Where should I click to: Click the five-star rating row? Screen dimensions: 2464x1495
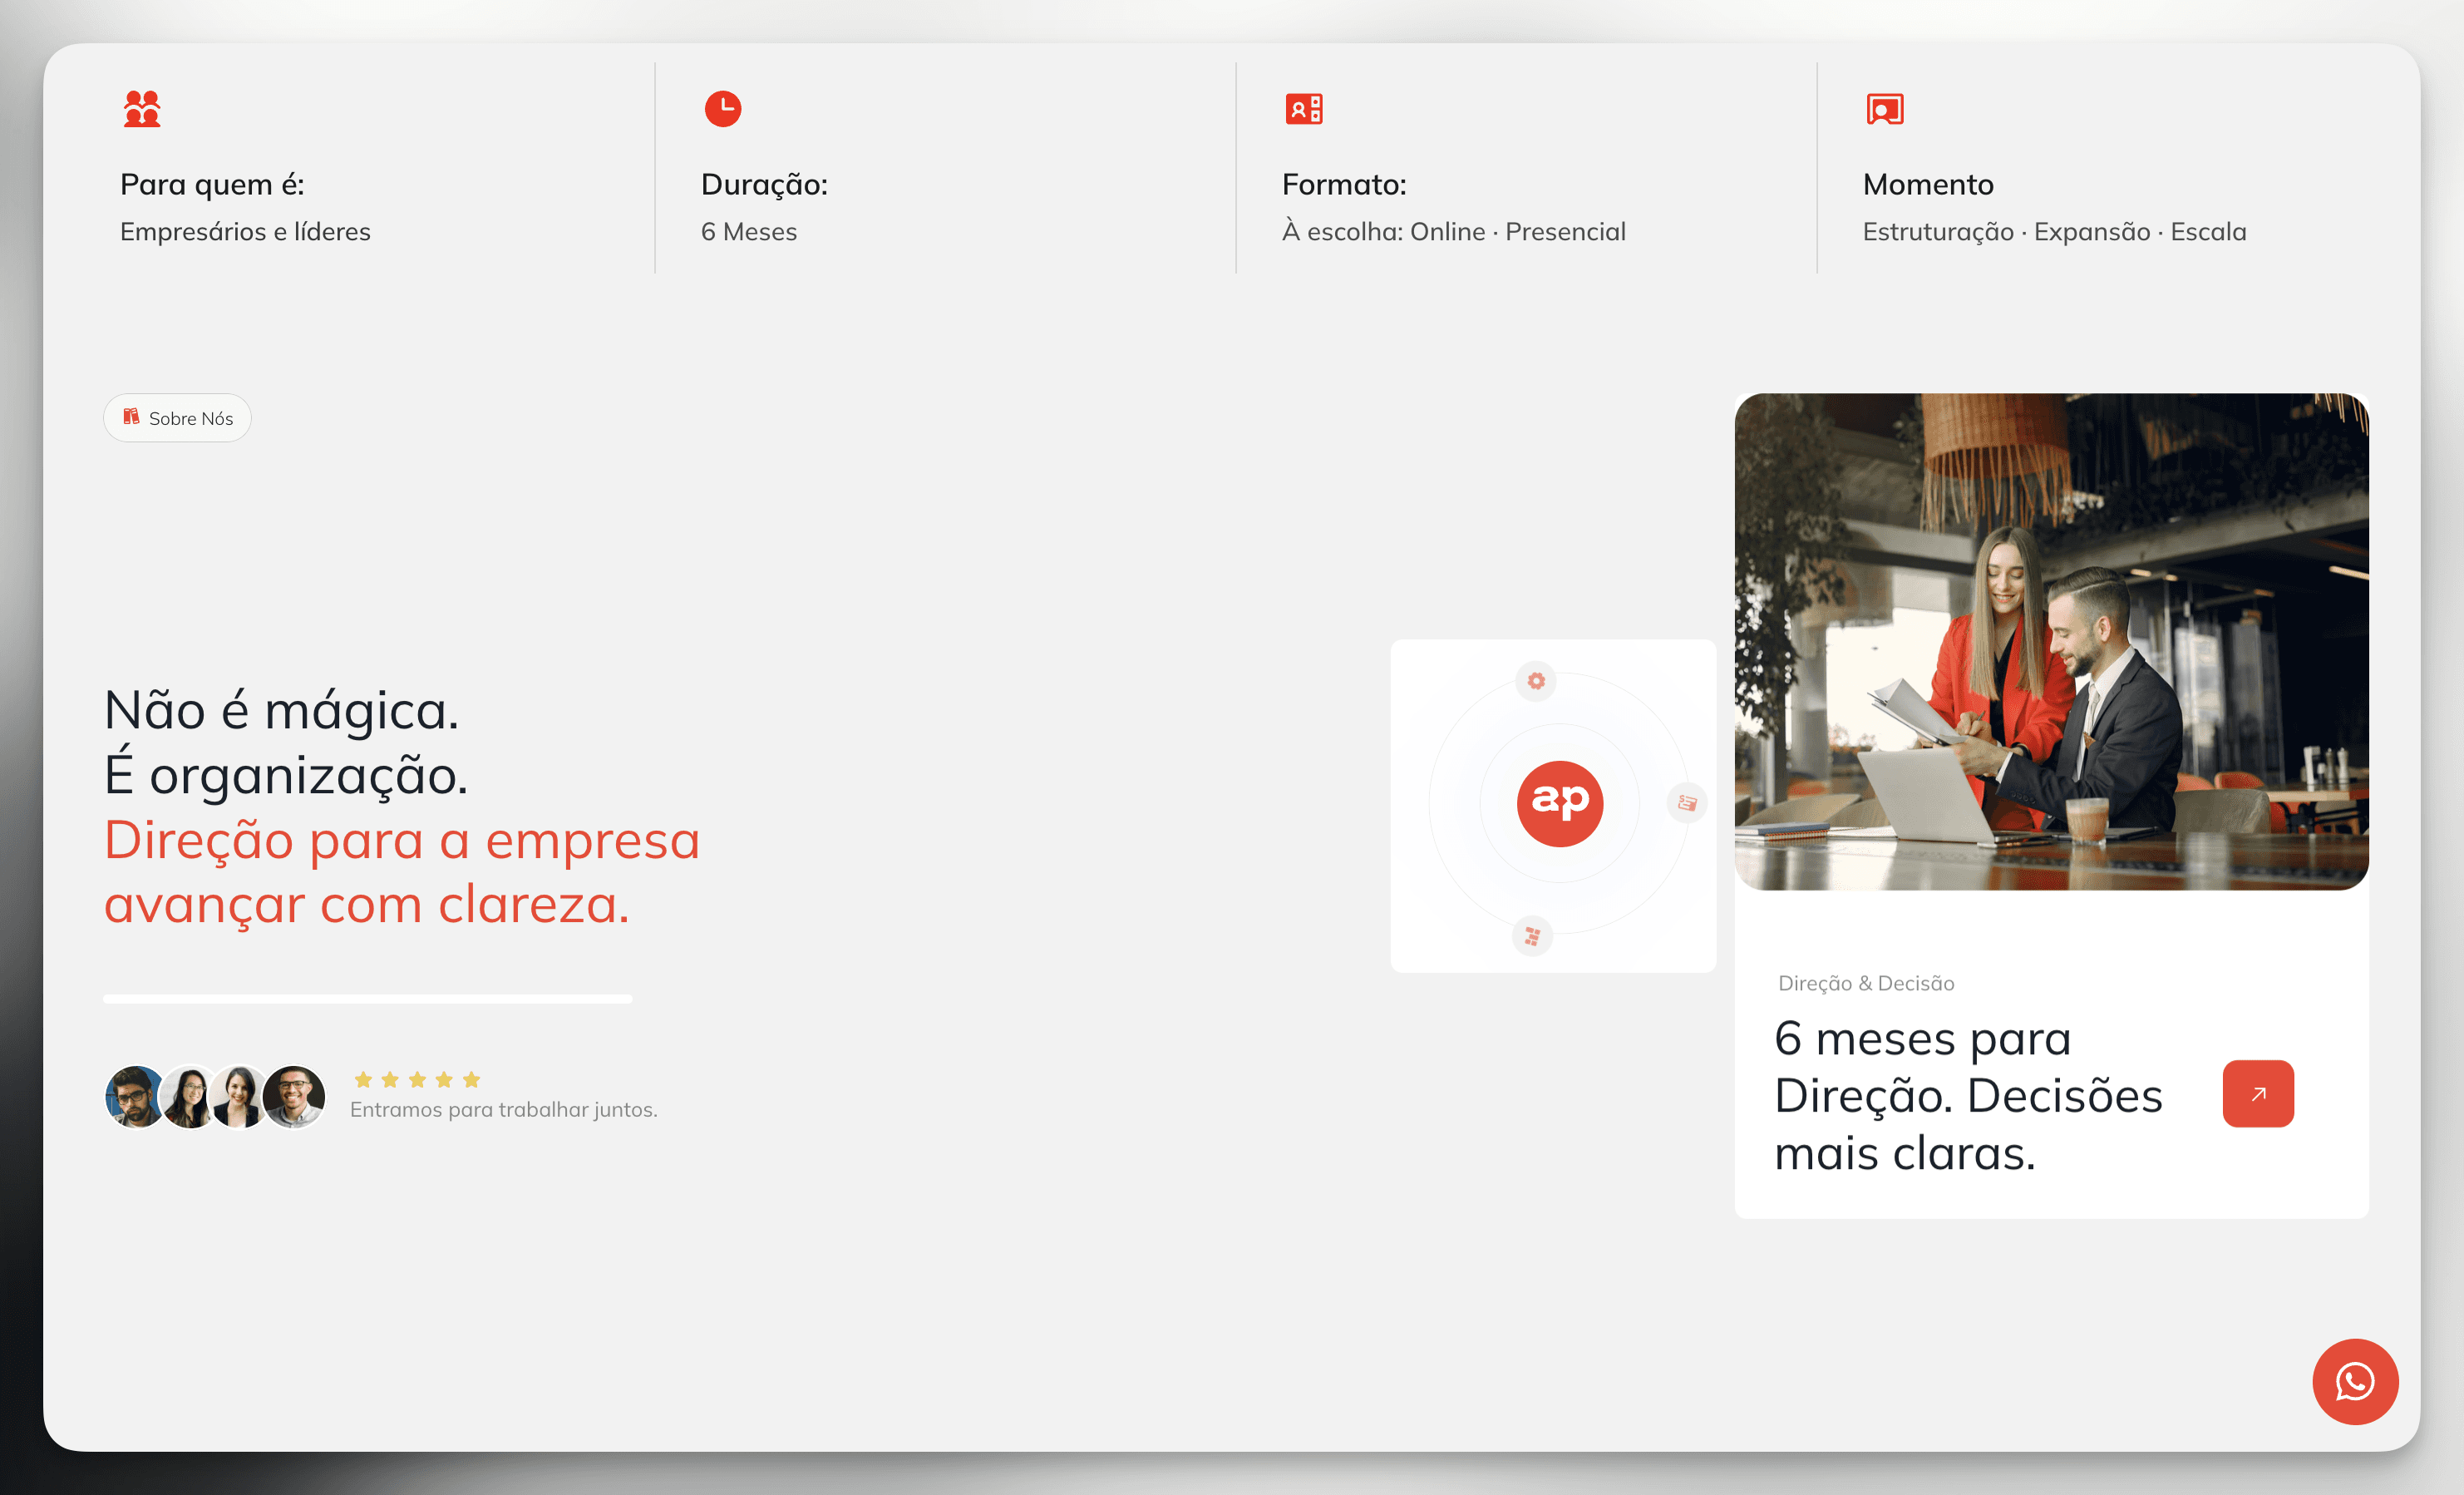[417, 1079]
